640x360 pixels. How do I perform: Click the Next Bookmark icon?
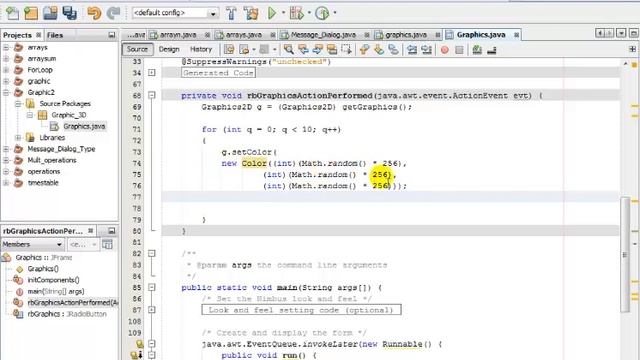tap(379, 50)
